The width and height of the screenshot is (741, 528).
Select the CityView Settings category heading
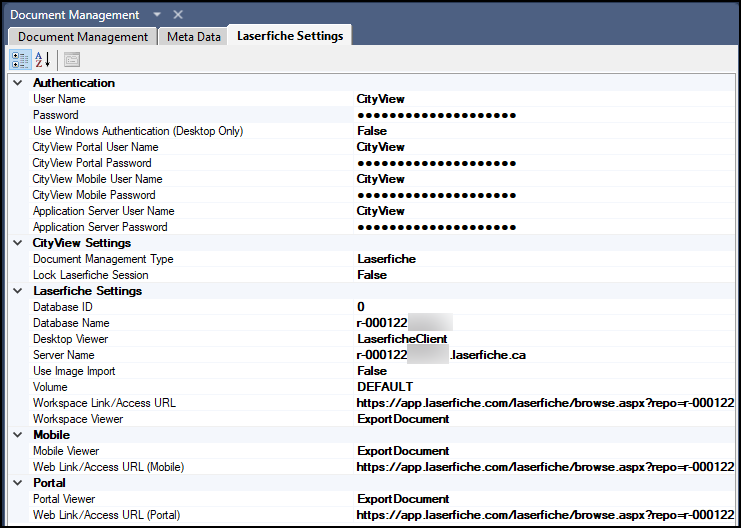tap(82, 243)
